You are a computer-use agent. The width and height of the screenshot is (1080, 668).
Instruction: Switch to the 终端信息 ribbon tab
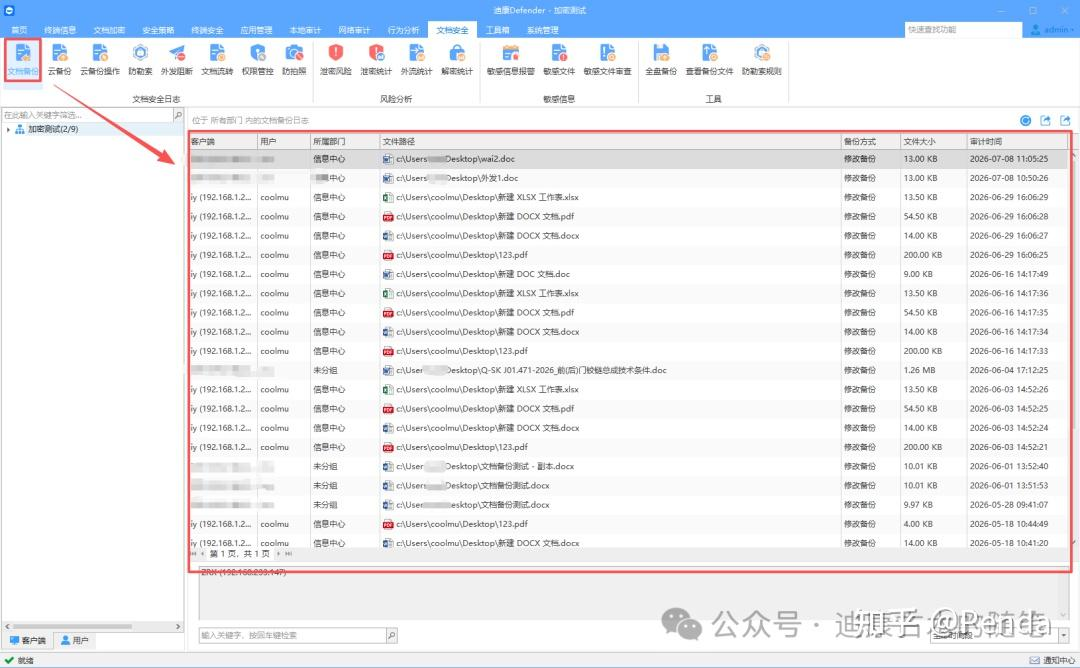[60, 30]
